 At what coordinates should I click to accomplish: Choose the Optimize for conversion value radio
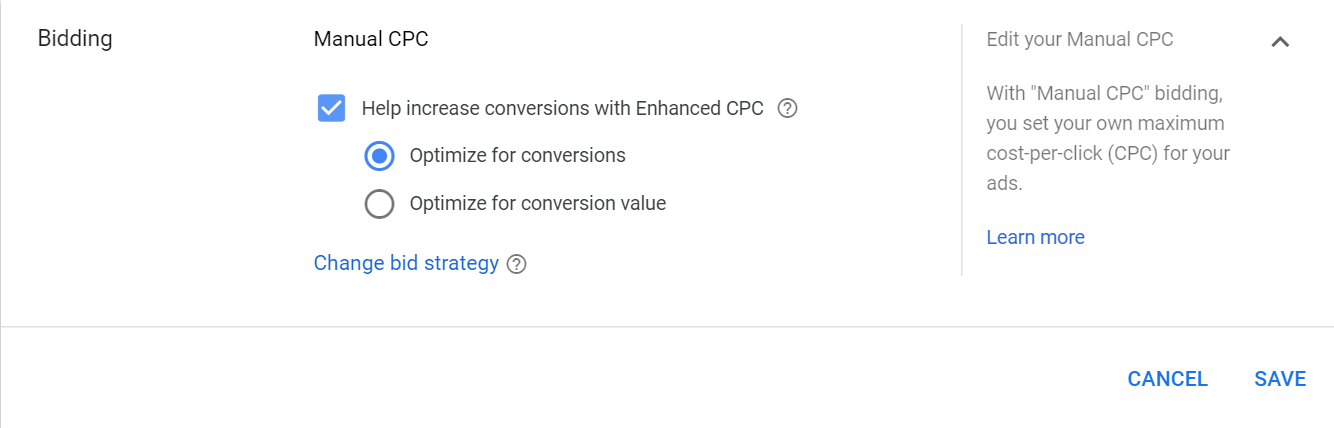coord(380,204)
